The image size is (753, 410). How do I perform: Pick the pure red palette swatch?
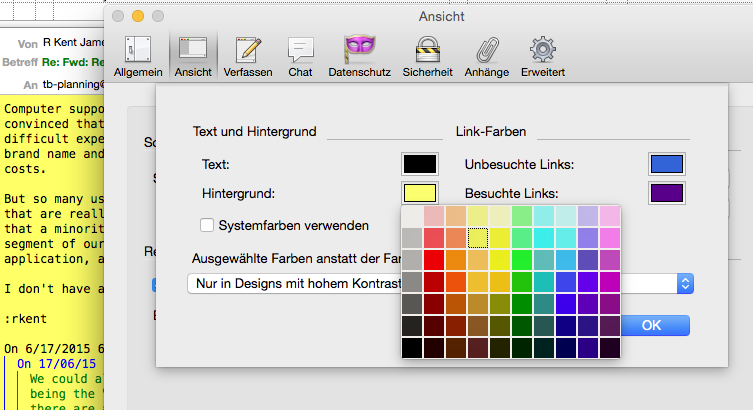tap(434, 260)
